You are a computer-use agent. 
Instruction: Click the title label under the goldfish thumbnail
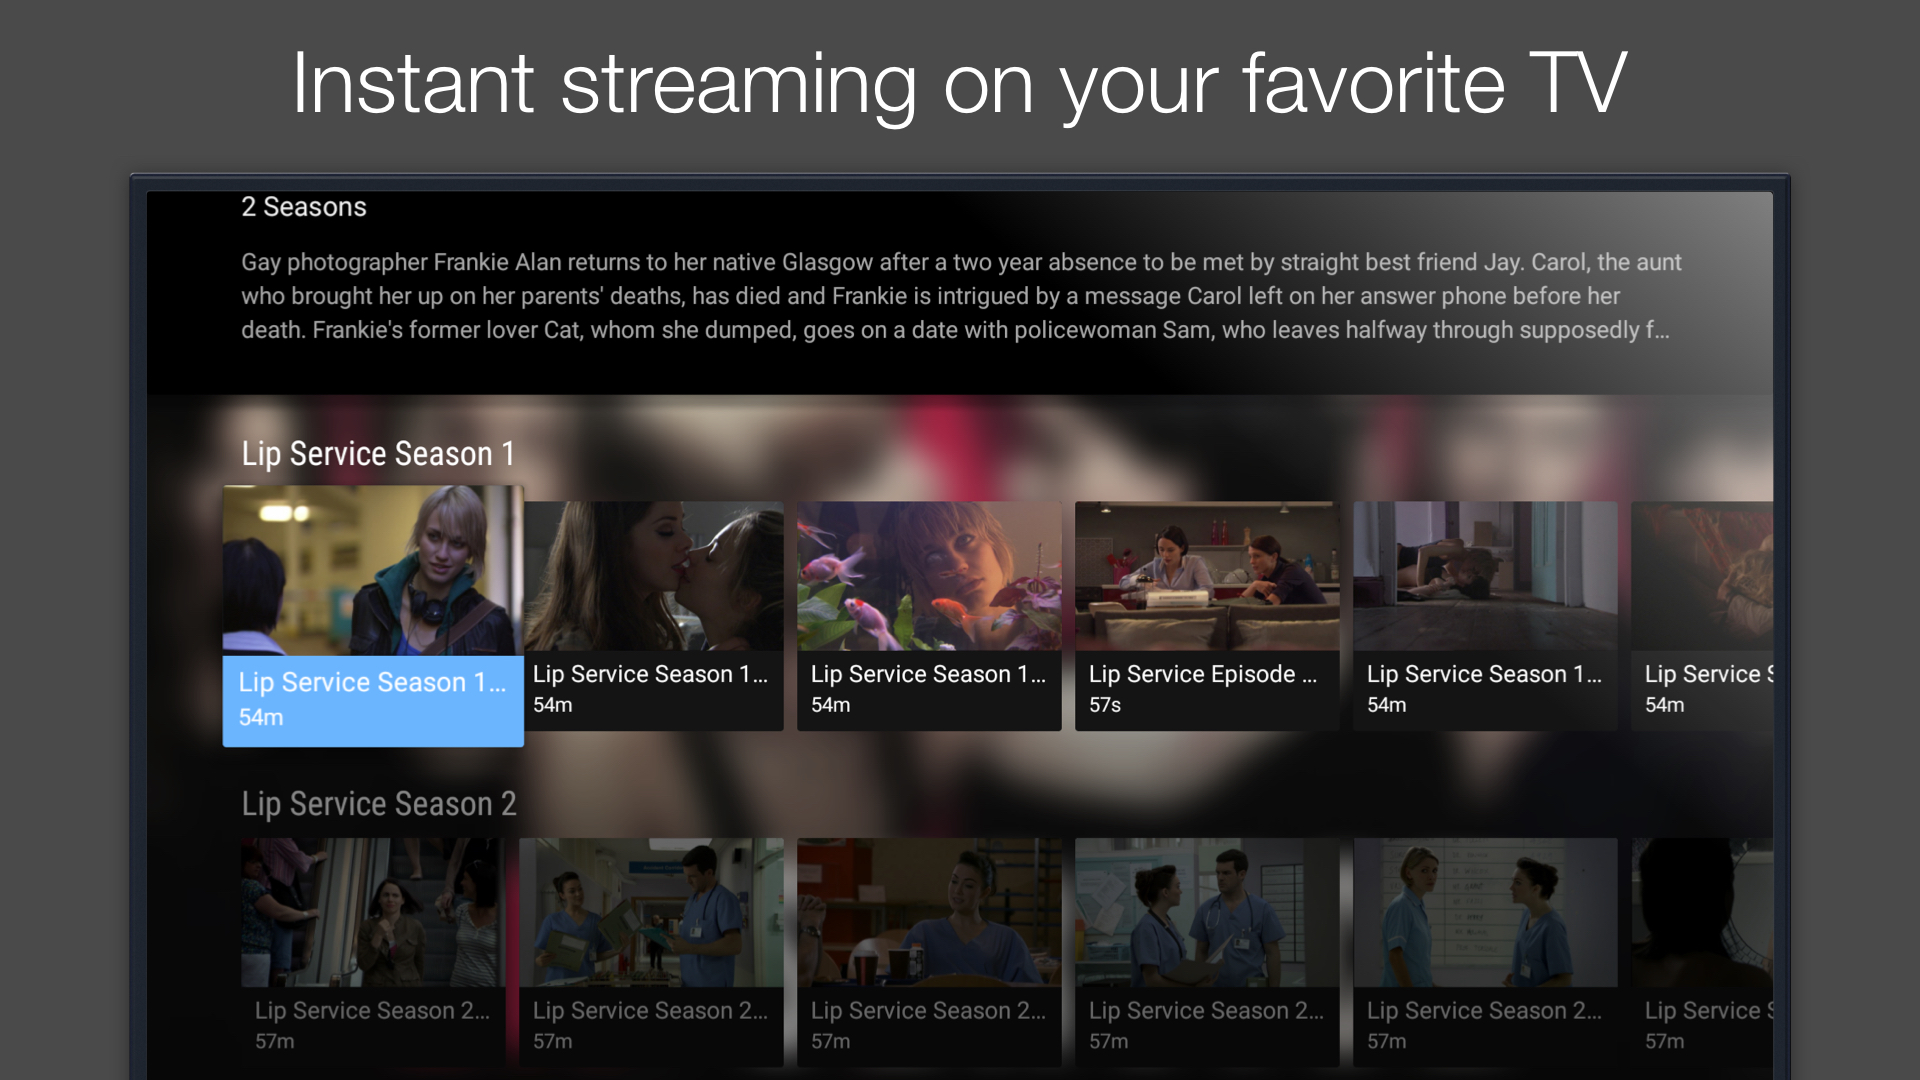[x=928, y=674]
